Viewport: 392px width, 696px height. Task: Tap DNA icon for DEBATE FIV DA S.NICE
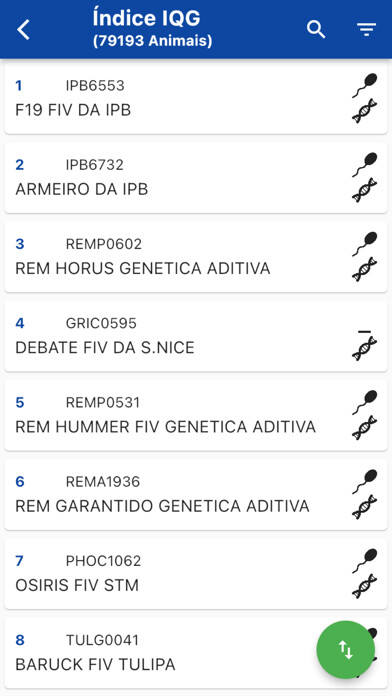[364, 348]
